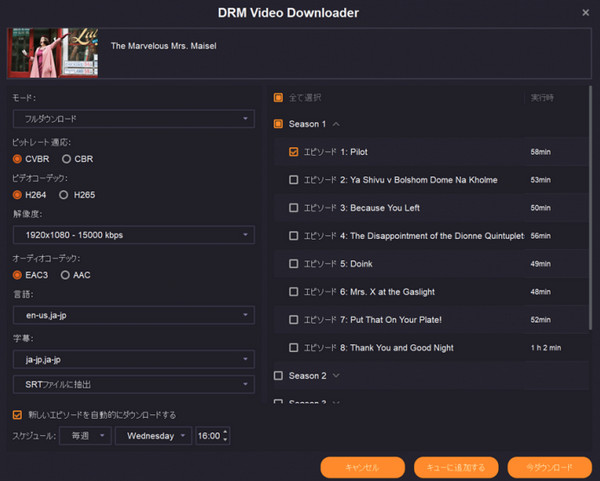Toggle the Season 2 checkbox
600x481 pixels.
(x=278, y=376)
